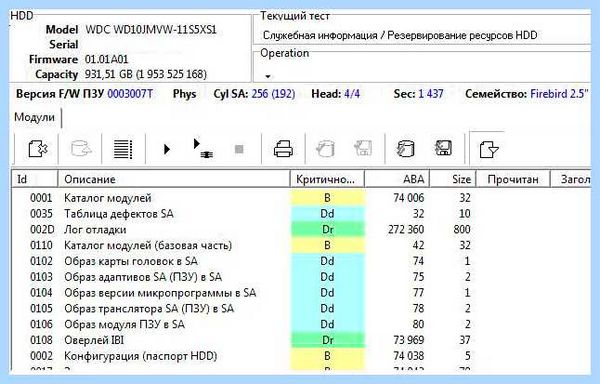Click the play arrow with chip icon
This screenshot has width=600, height=384.
(203, 149)
